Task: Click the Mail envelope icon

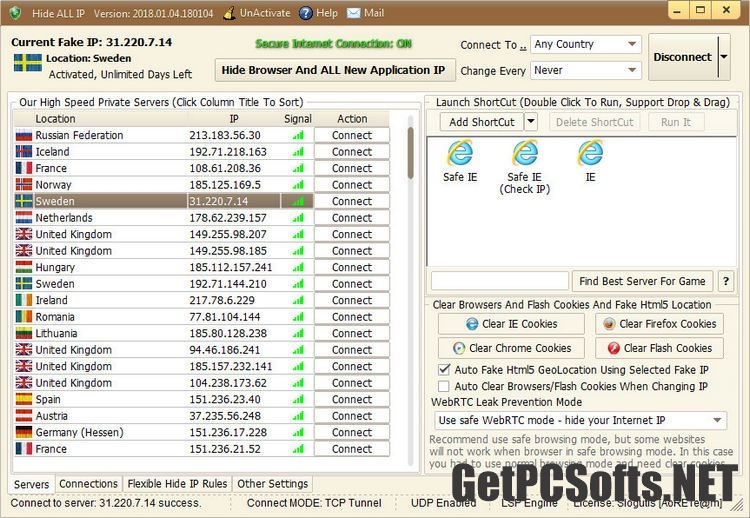Action: click(353, 13)
